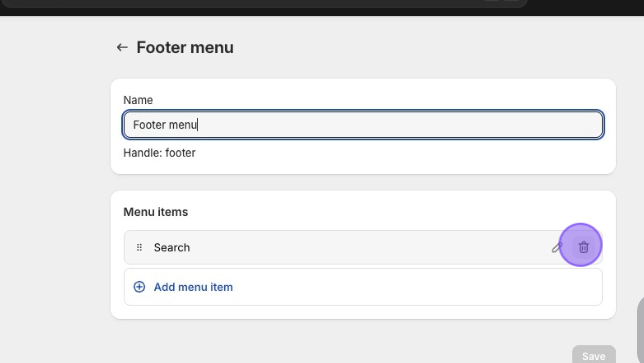
Task: Click the Name field label
Action: pyautogui.click(x=138, y=100)
